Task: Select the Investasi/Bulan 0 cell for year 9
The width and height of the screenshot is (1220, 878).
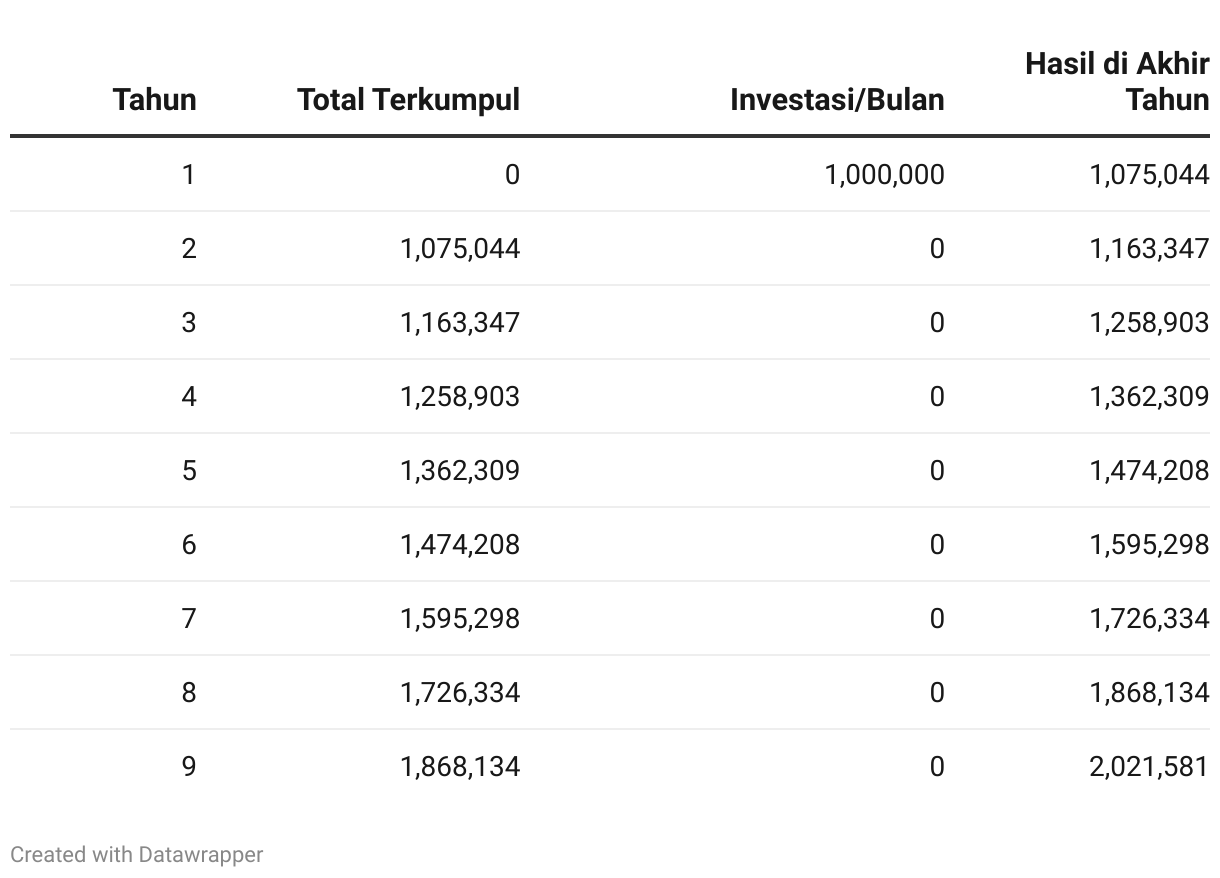Action: (935, 767)
